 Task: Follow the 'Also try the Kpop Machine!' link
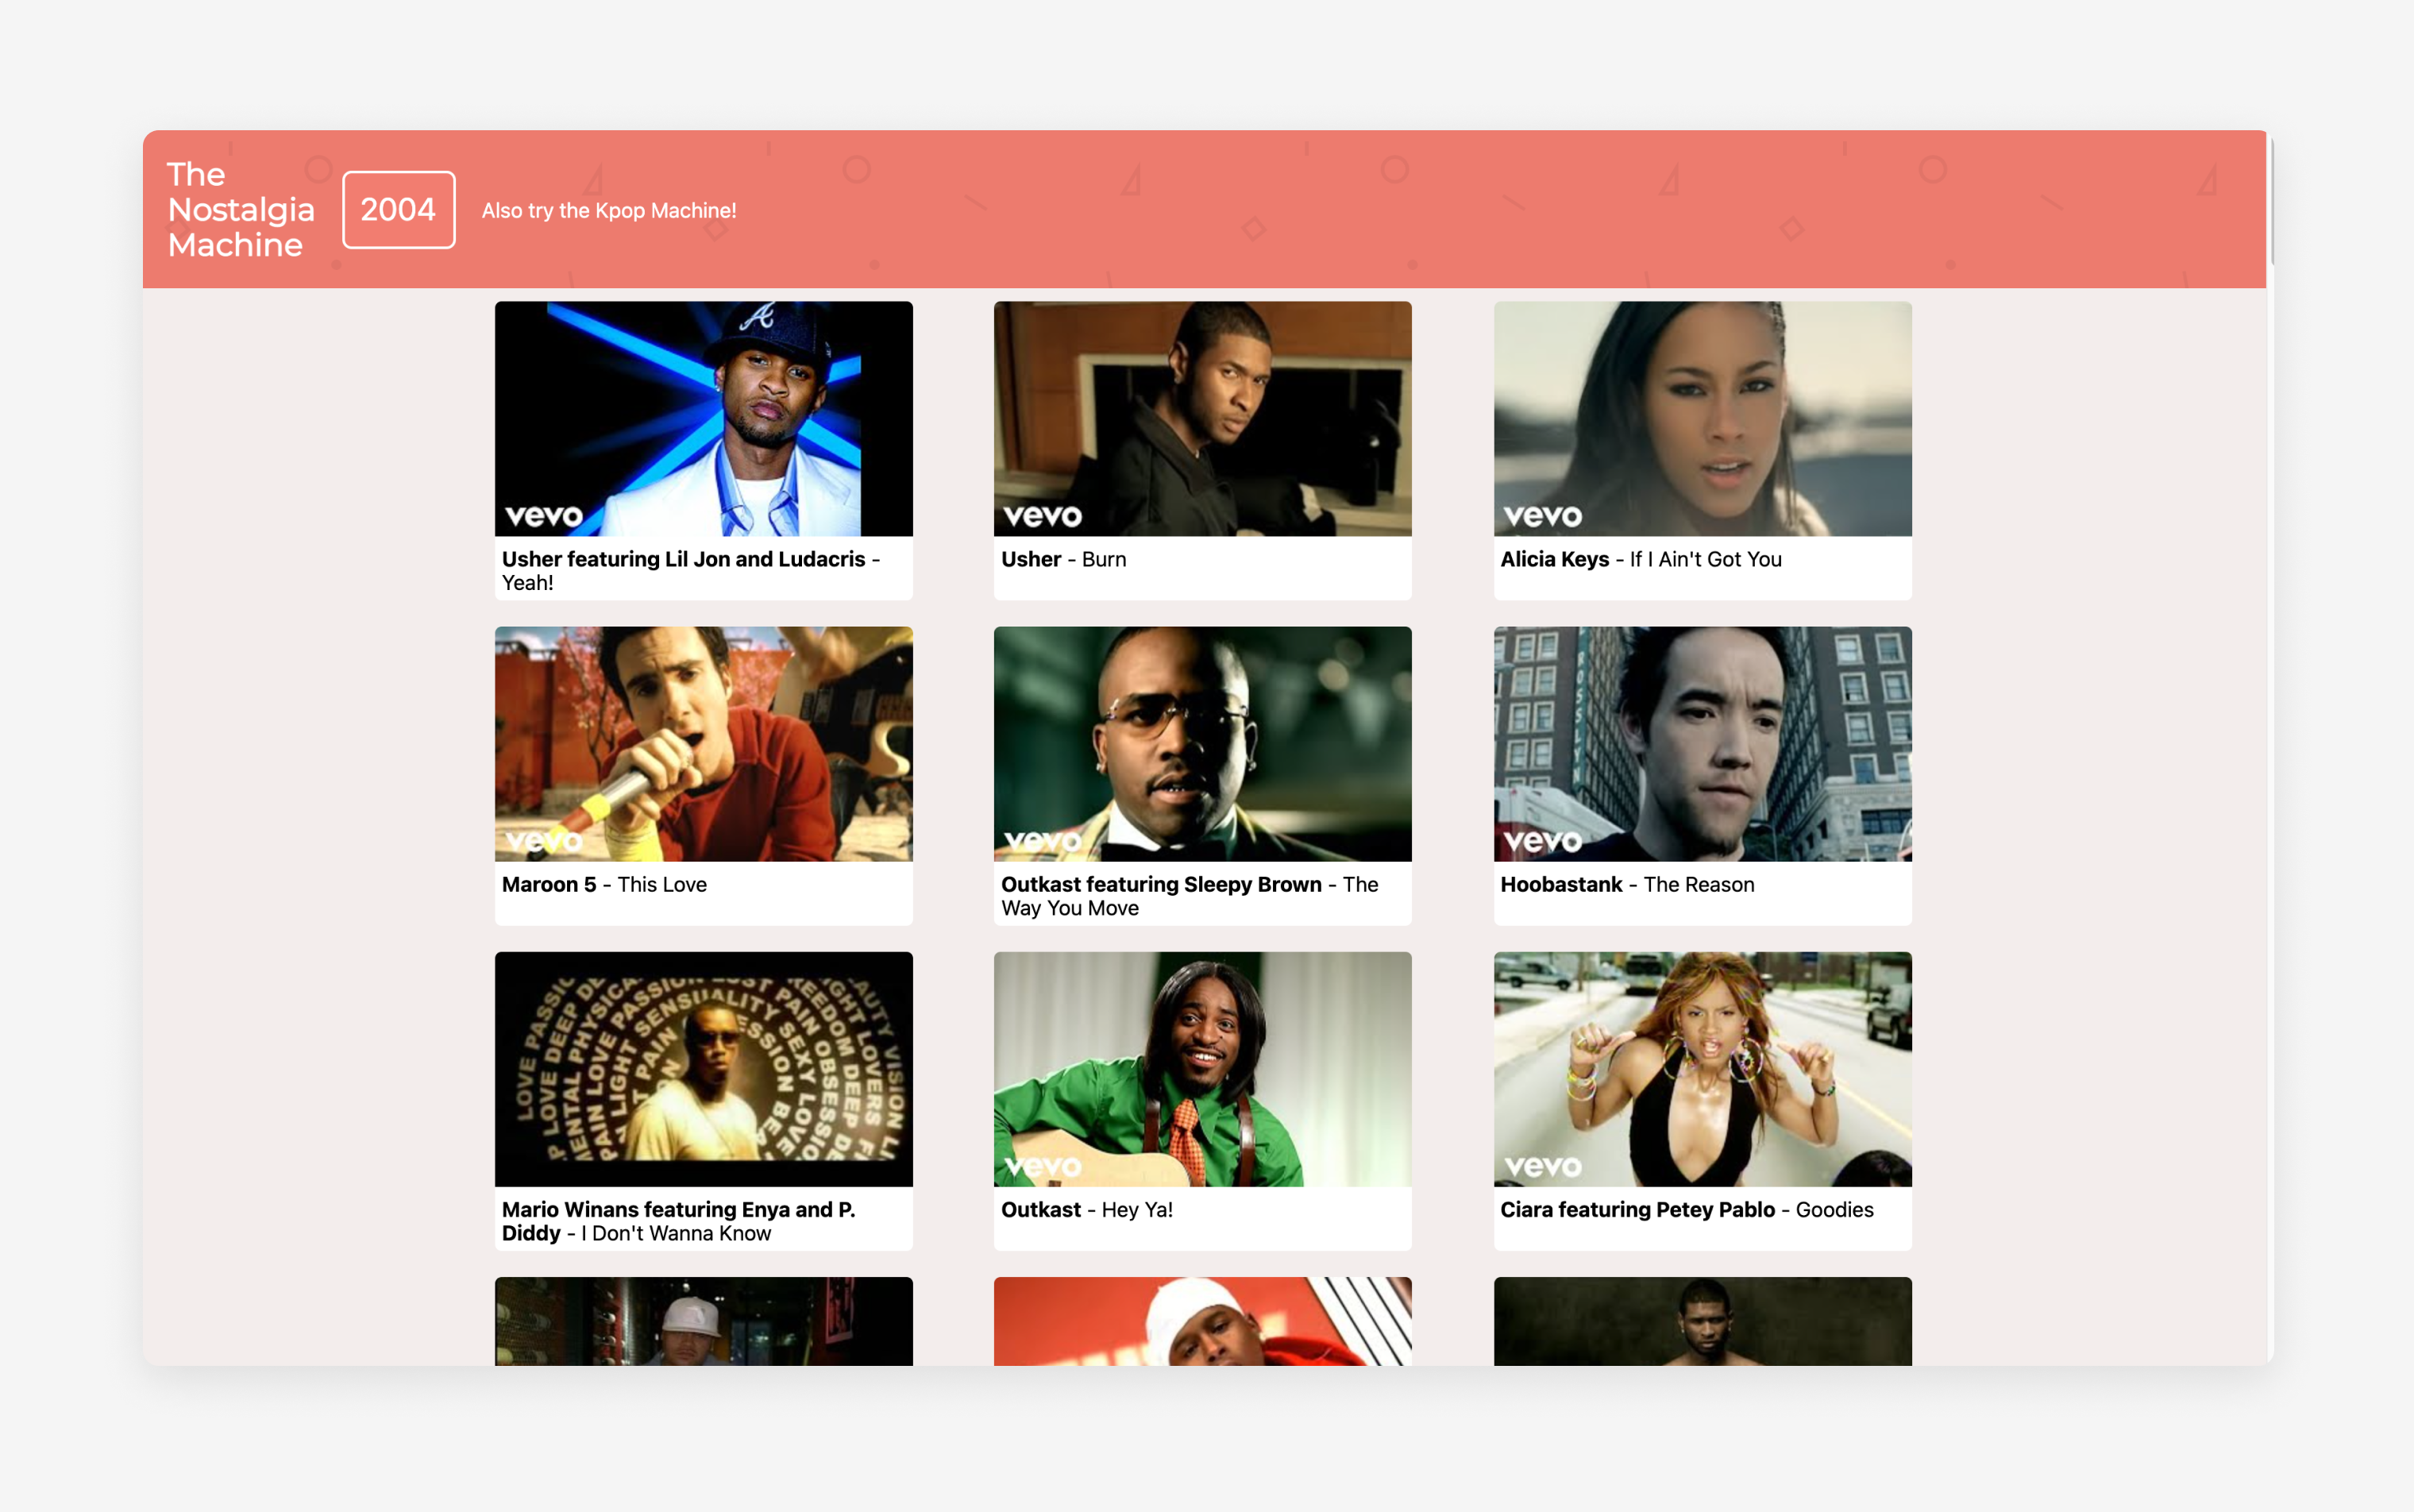coord(609,211)
